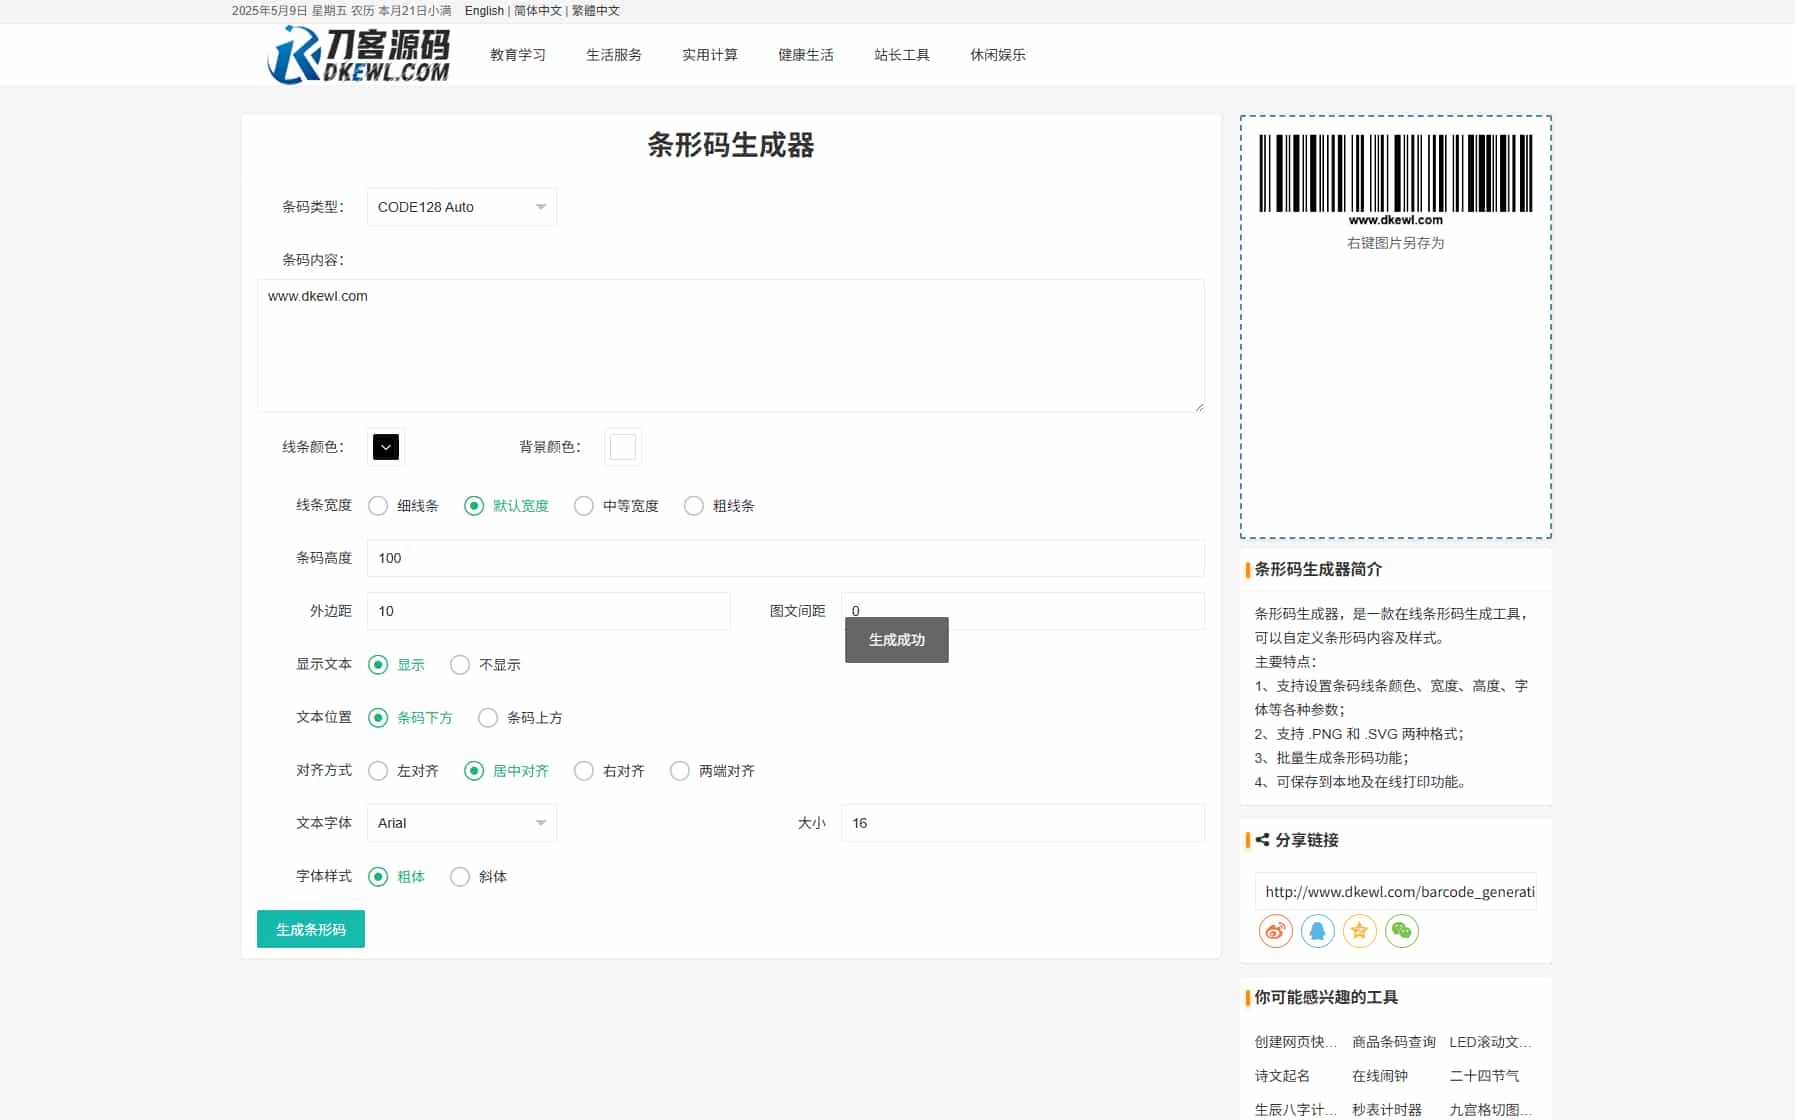This screenshot has height=1120, width=1795.
Task: Share using the WeChat icon
Action: pyautogui.click(x=1403, y=931)
